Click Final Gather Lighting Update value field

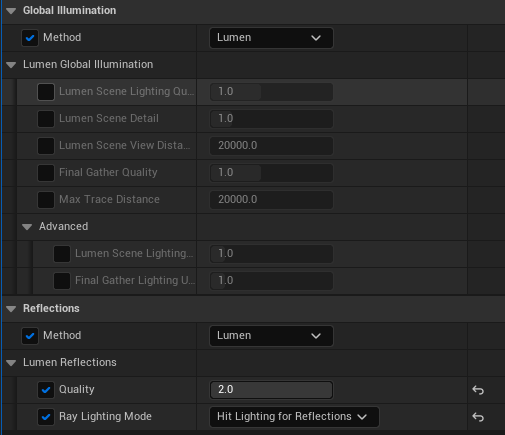(271, 281)
